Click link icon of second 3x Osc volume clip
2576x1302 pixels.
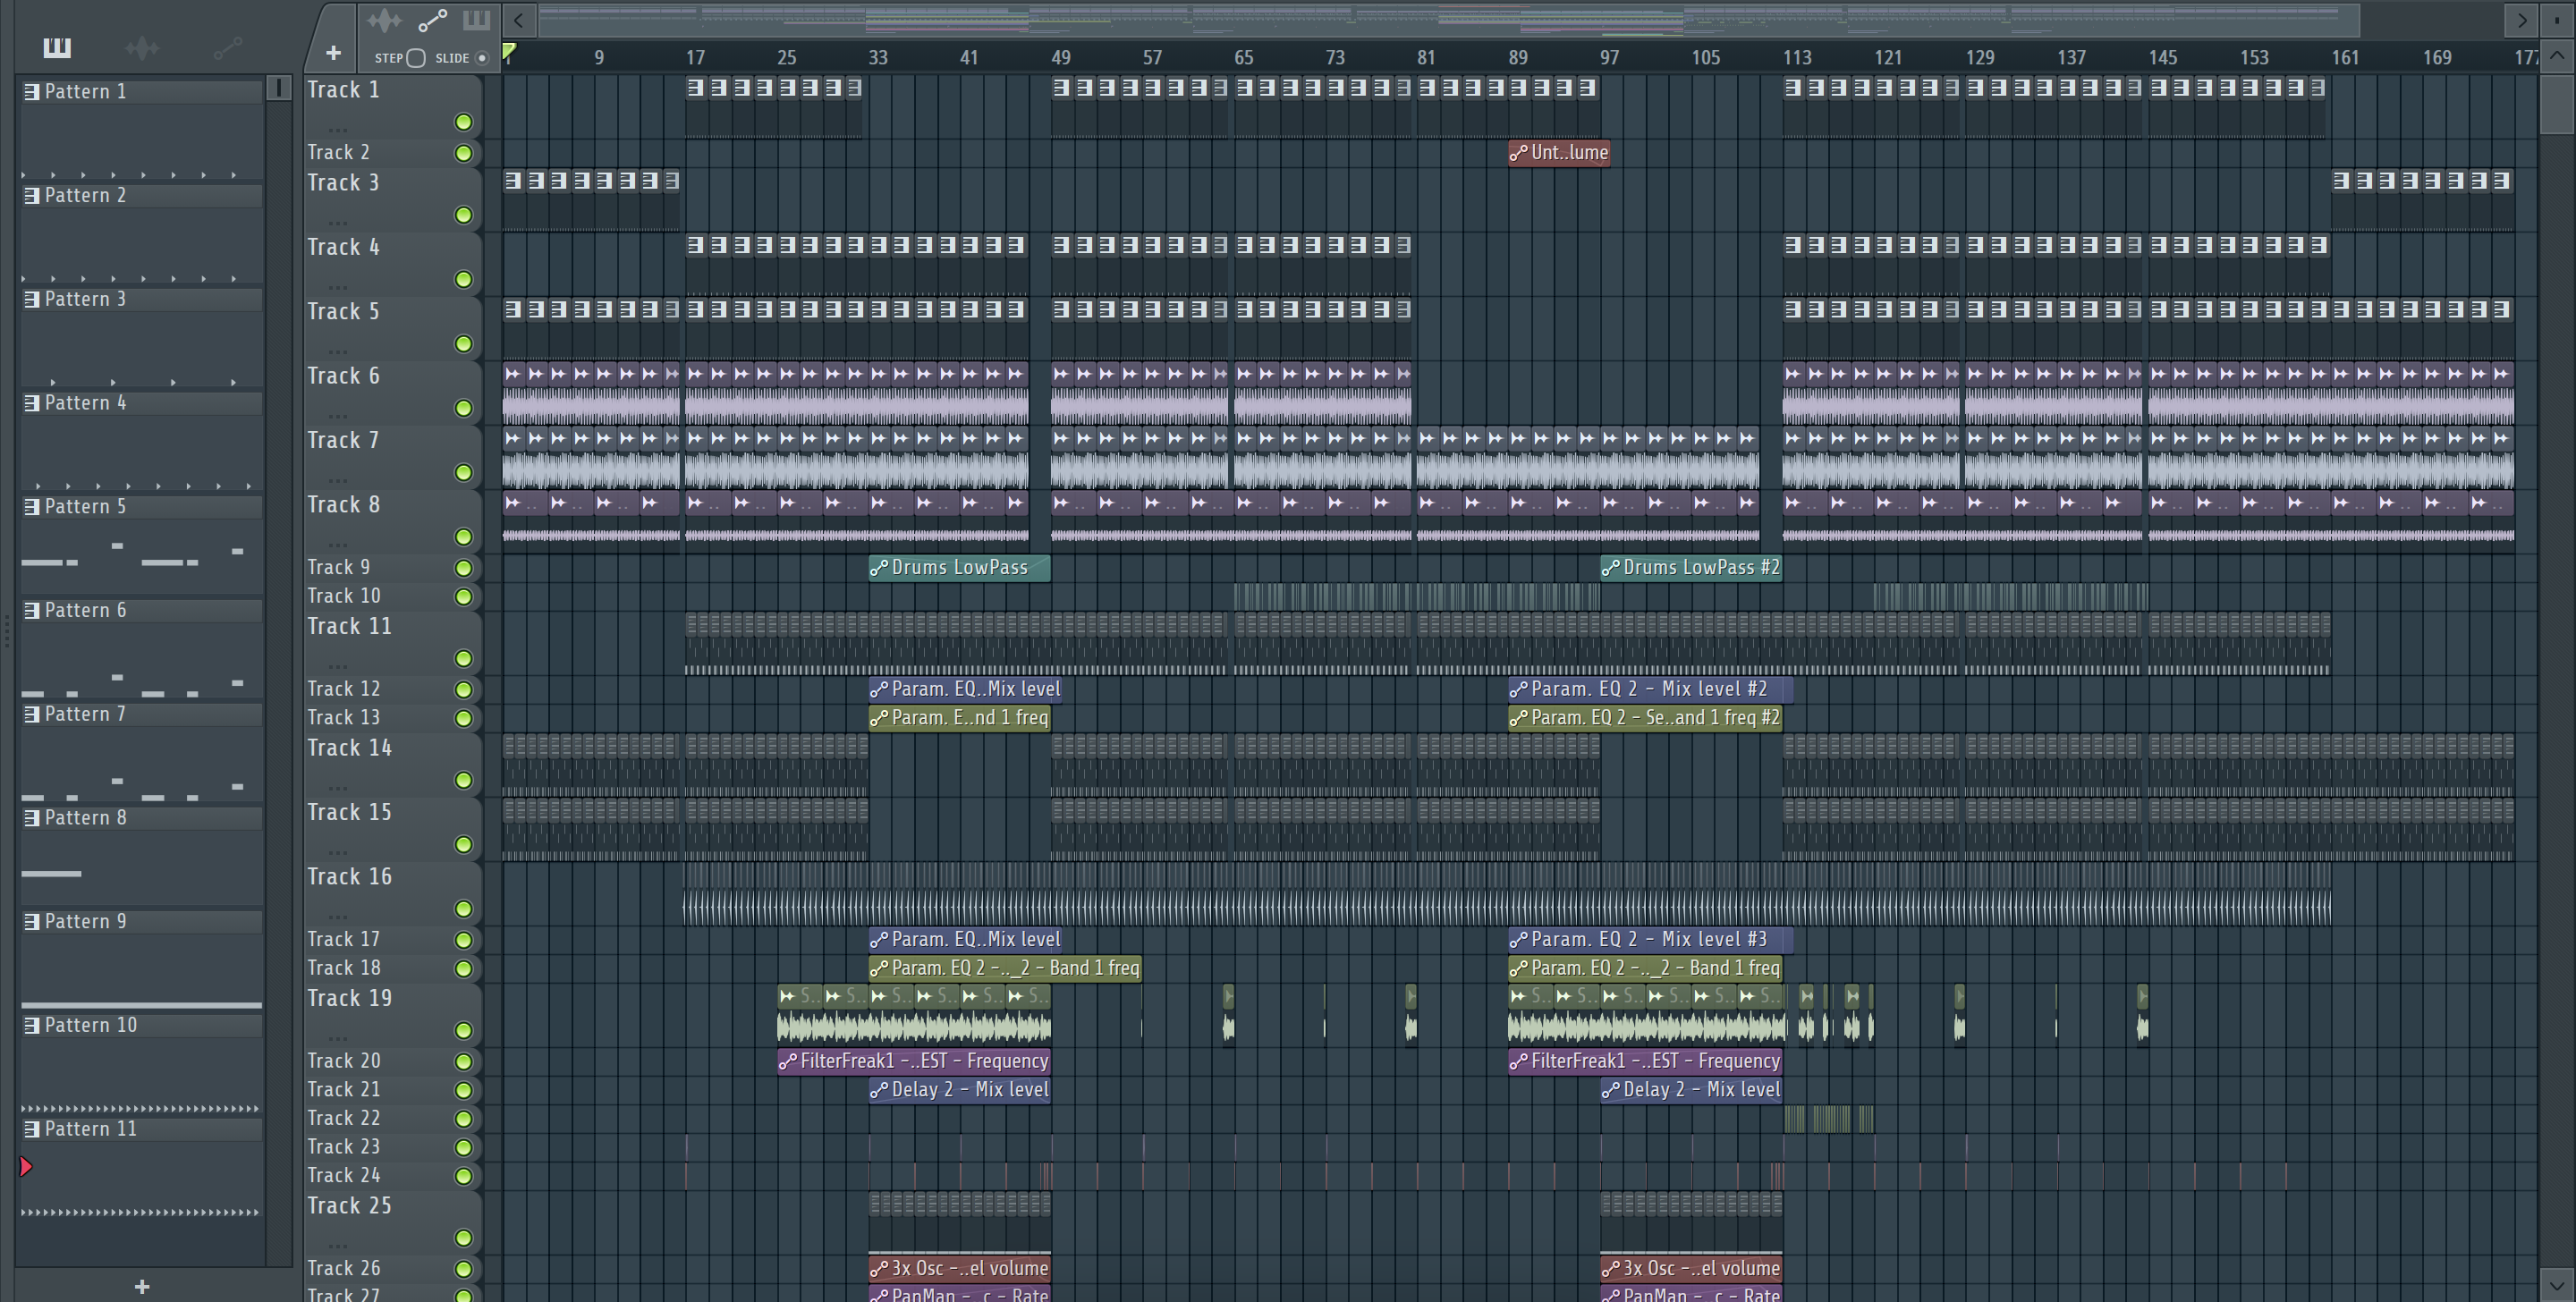(x=1610, y=1268)
